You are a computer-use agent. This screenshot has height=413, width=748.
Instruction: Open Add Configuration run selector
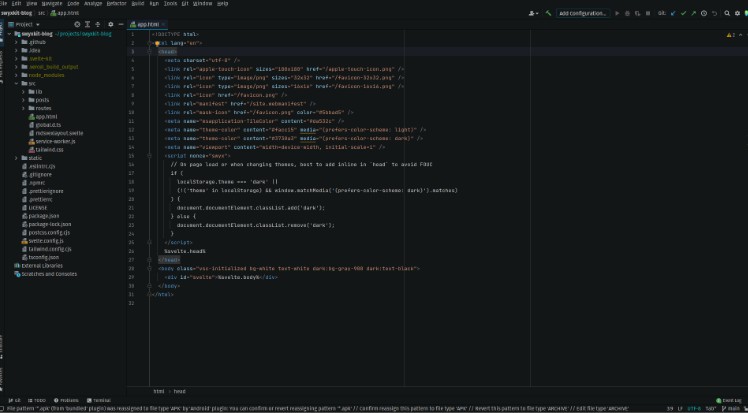[x=583, y=13]
